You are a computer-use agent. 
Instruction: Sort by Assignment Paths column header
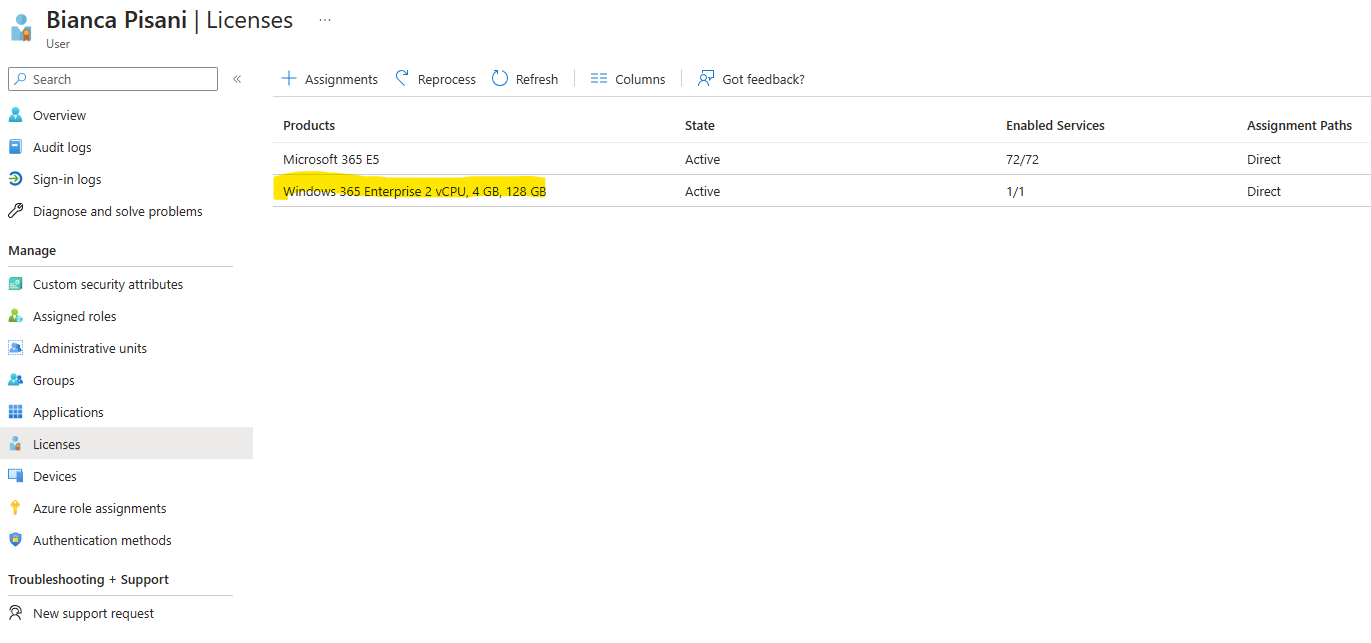tap(1299, 125)
